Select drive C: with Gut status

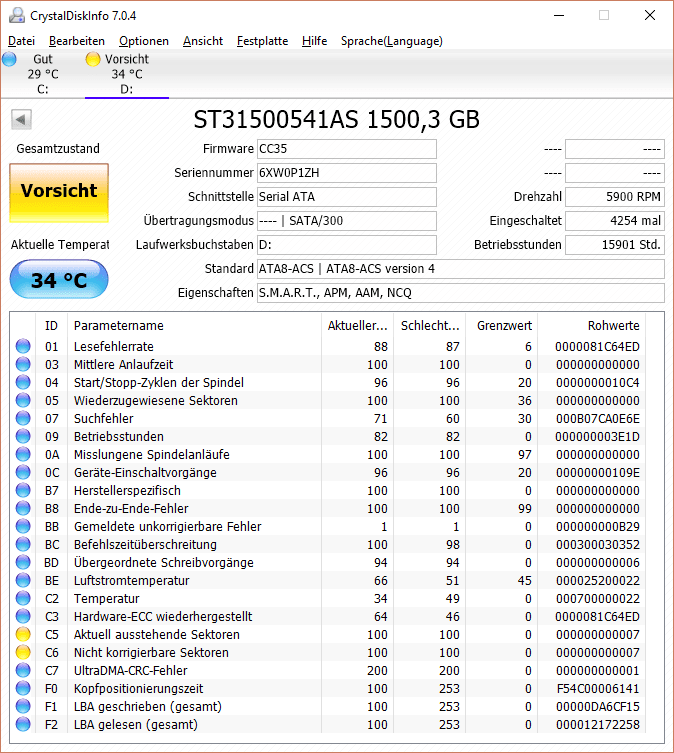42,74
